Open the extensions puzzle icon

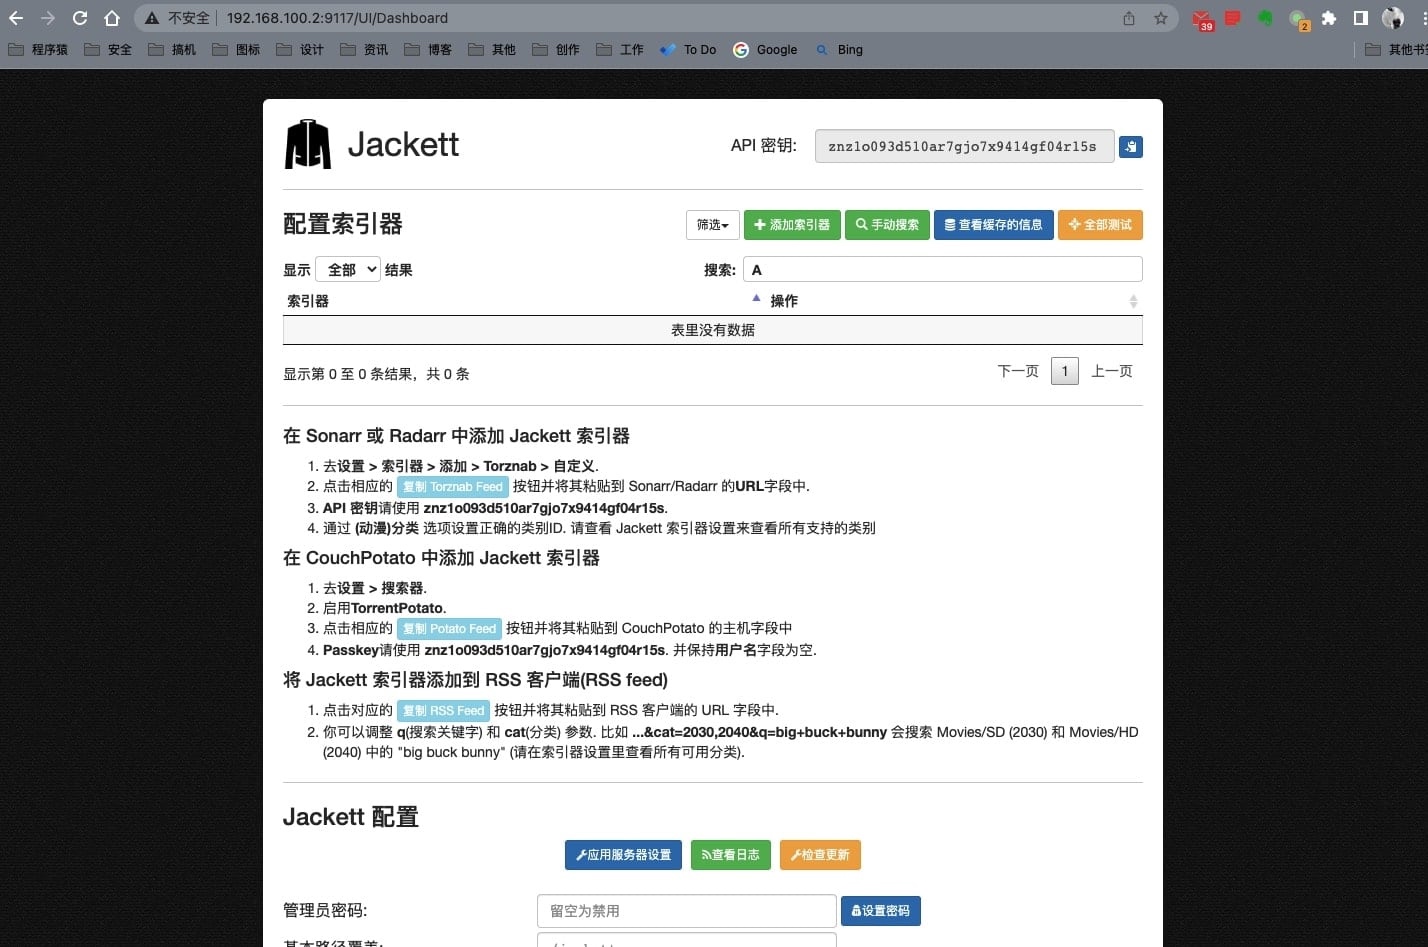click(x=1329, y=18)
